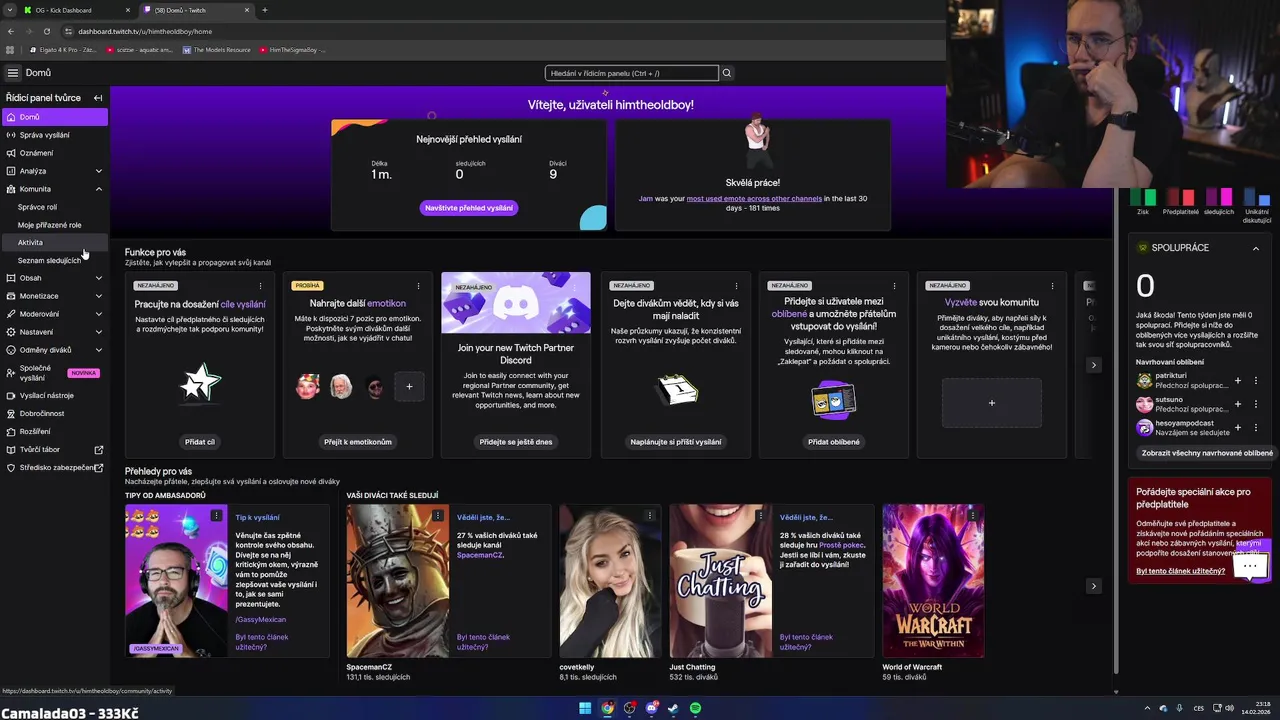Screen dimensions: 1280x720
Task: Click plus placeholder in Vyzvěte svou komunitu card
Action: pos(992,403)
